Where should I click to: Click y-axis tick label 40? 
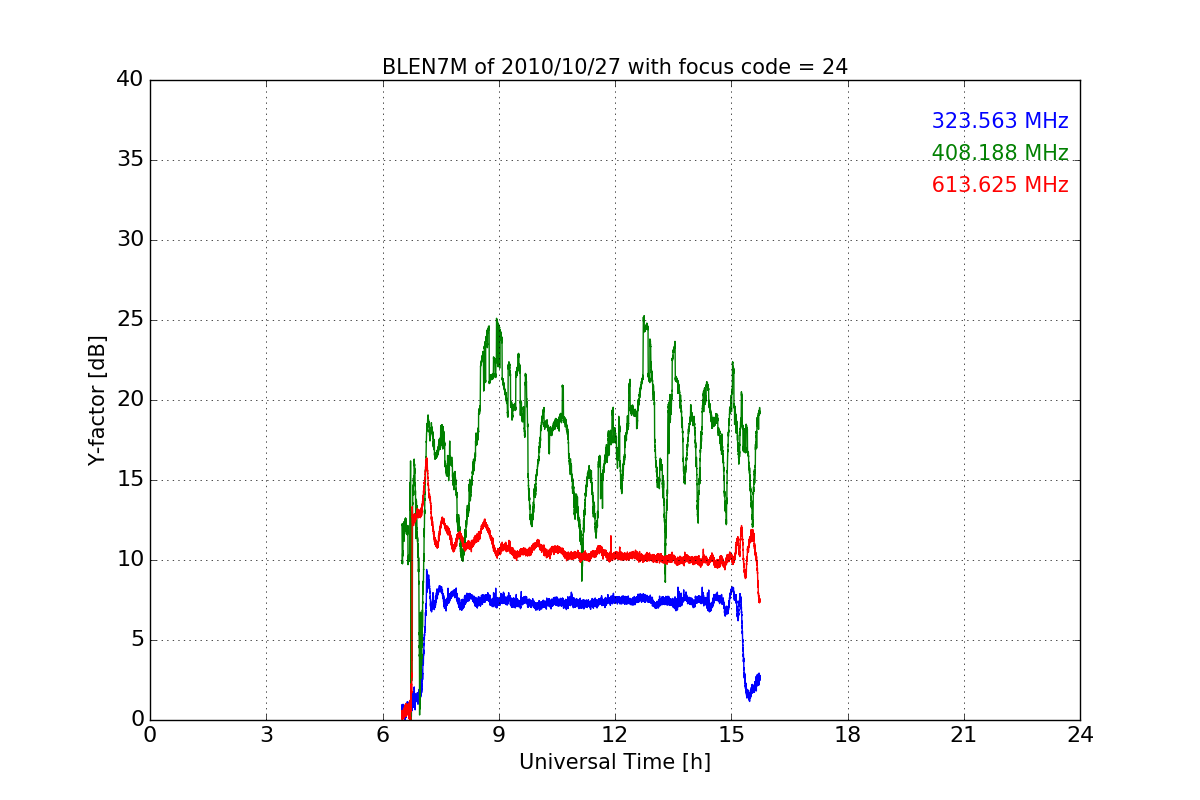point(130,80)
